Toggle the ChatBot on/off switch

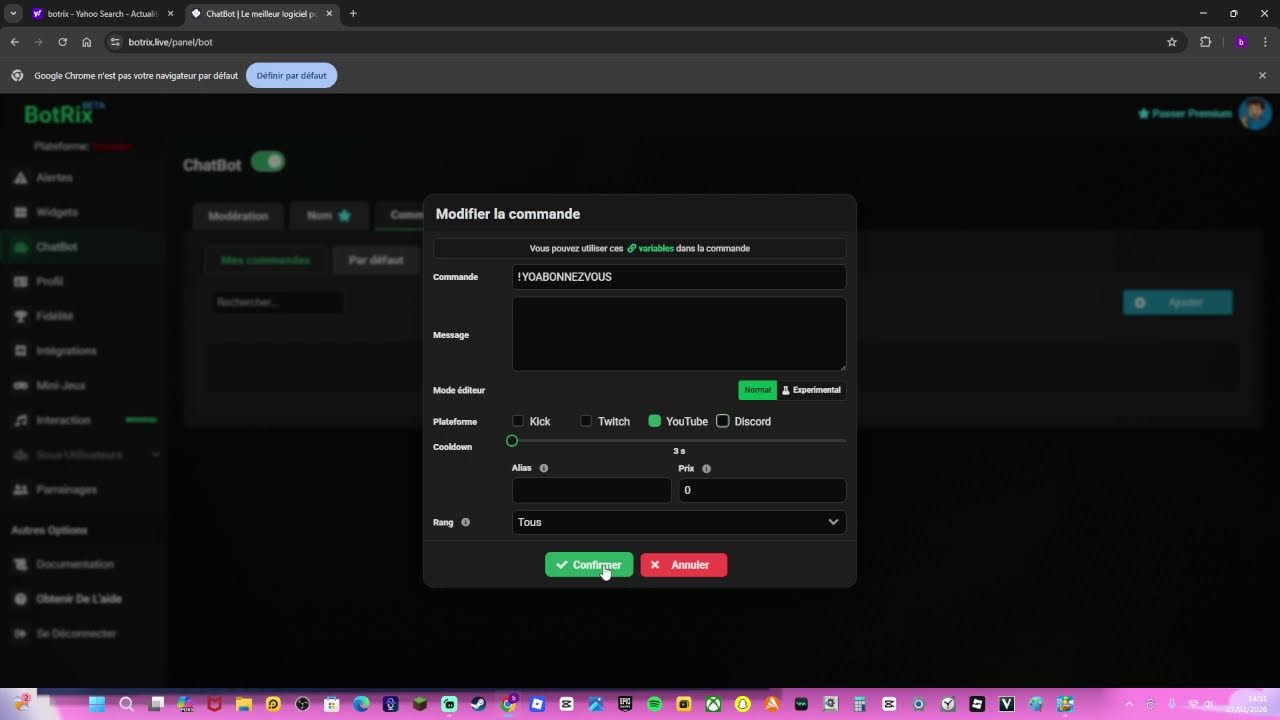point(268,162)
